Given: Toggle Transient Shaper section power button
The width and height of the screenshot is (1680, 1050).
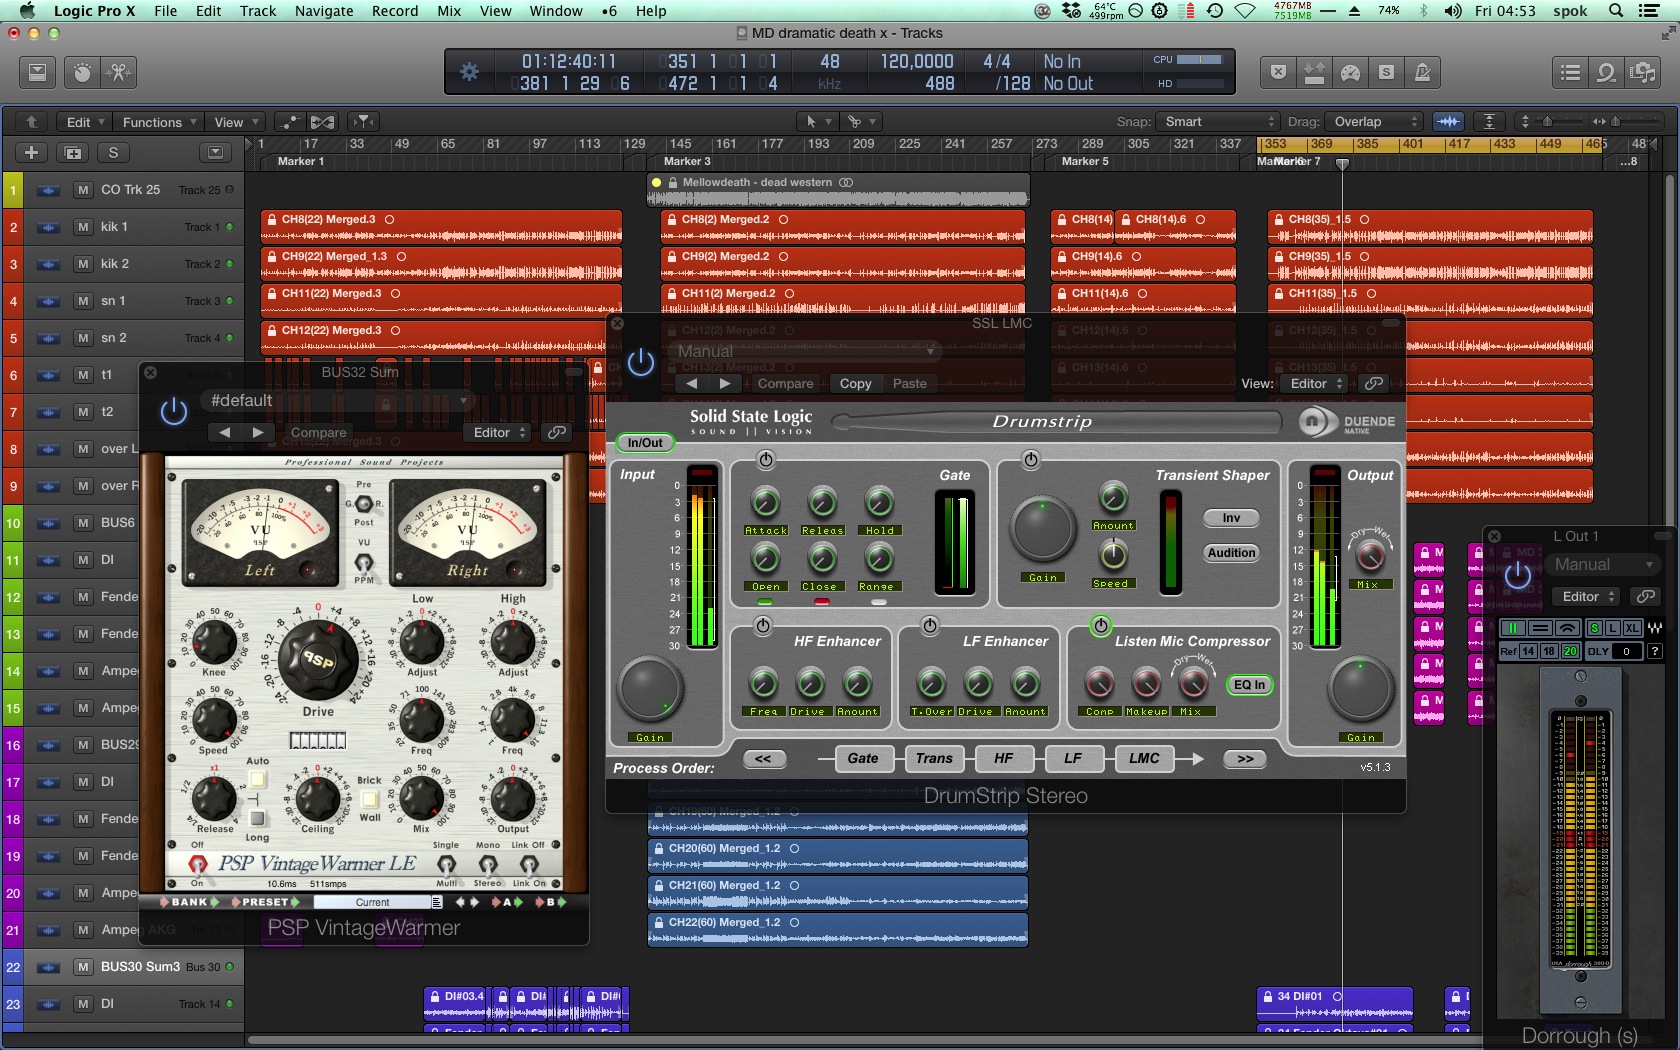Looking at the screenshot, I should (x=1031, y=460).
